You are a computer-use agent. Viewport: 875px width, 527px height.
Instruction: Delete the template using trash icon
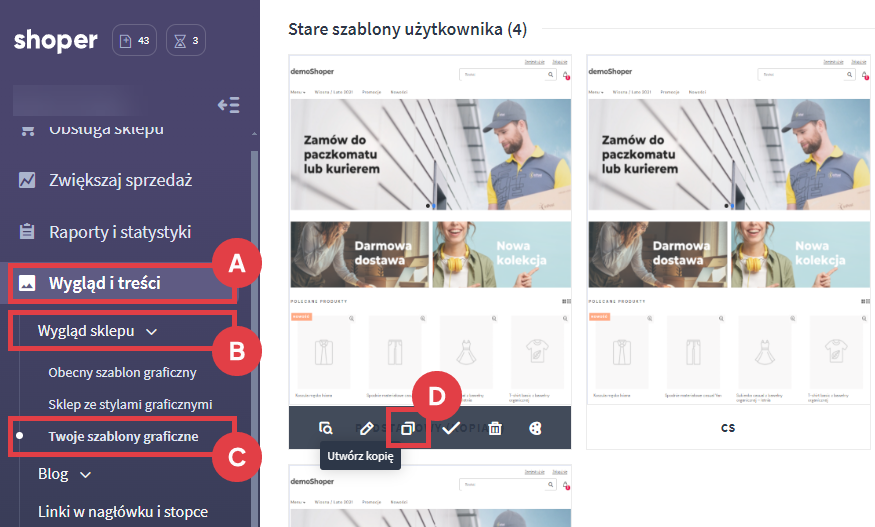point(494,428)
